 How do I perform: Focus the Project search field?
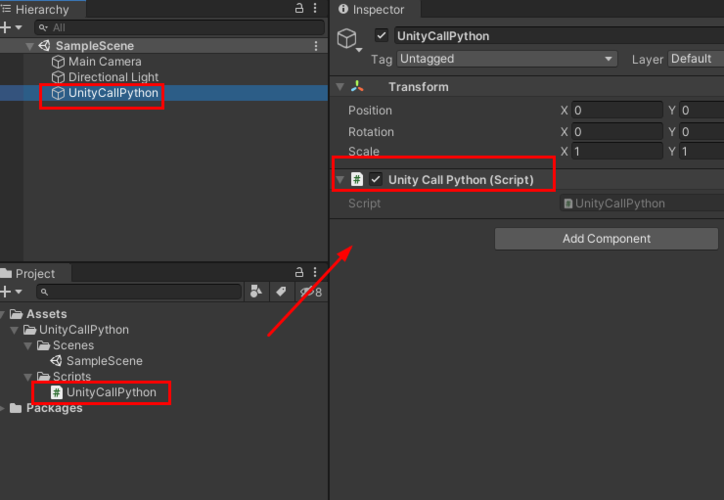click(139, 292)
